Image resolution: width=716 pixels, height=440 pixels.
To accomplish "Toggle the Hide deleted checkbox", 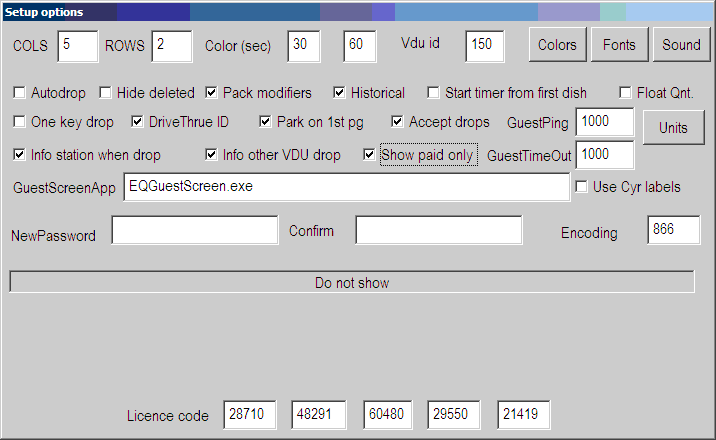I will pyautogui.click(x=106, y=93).
